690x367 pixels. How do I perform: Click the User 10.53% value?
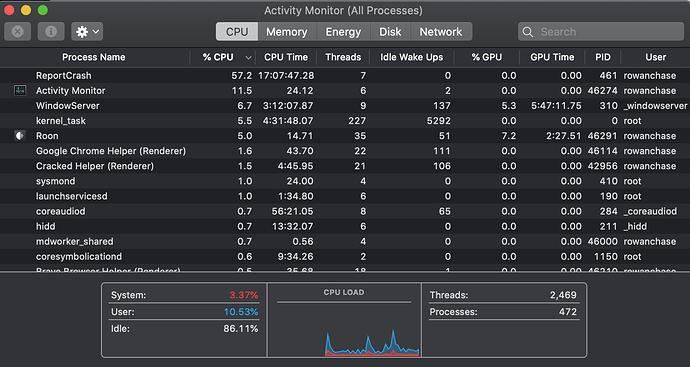click(x=241, y=312)
